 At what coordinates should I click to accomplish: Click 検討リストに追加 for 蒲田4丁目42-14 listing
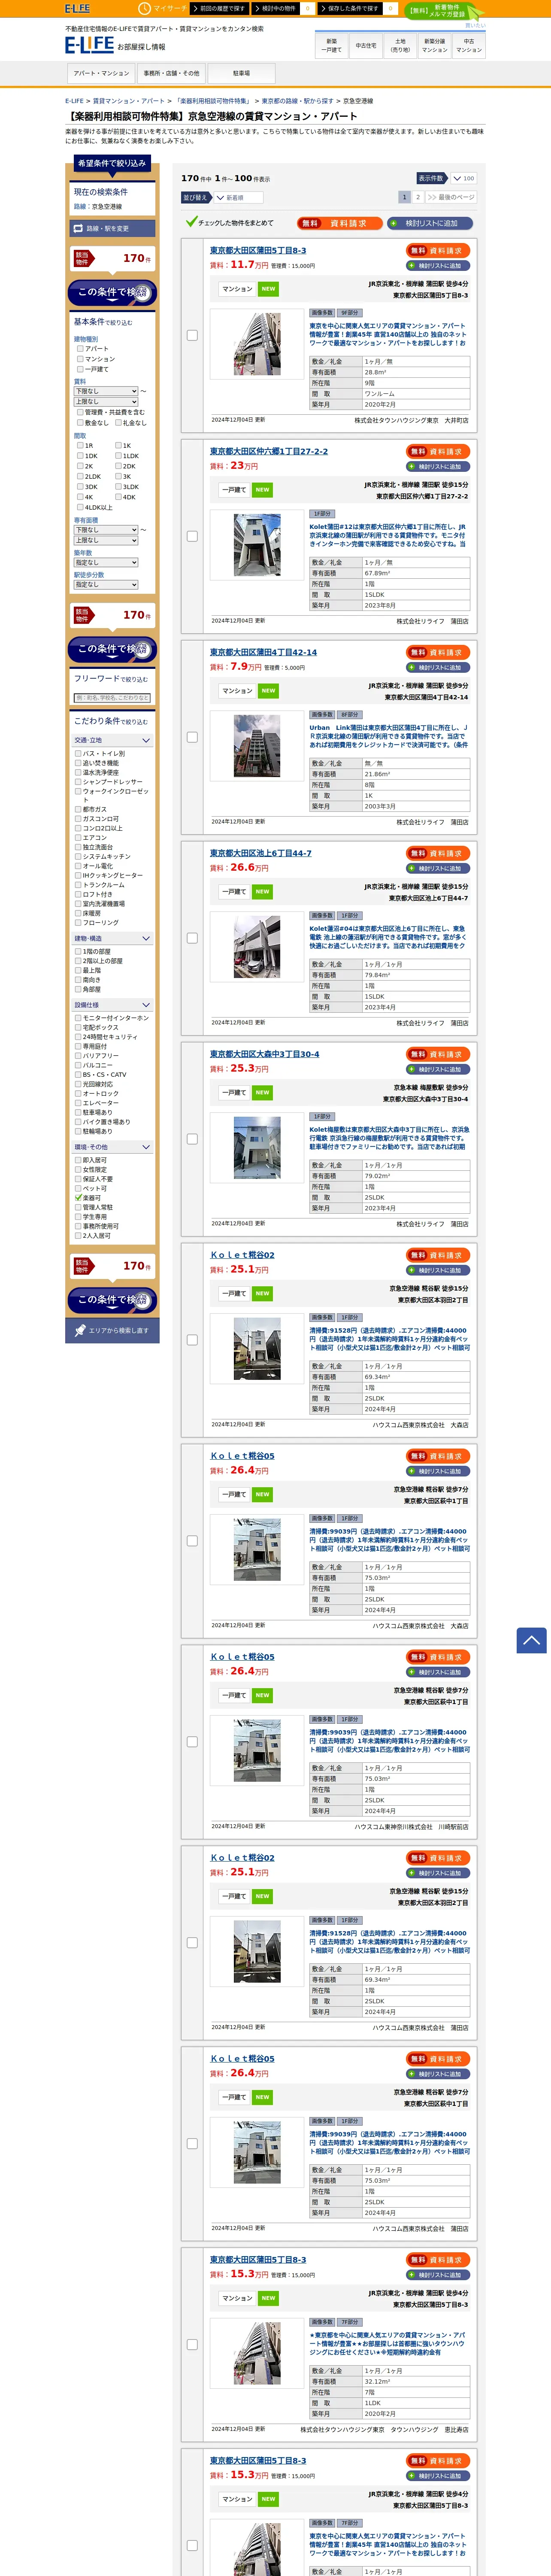click(438, 667)
